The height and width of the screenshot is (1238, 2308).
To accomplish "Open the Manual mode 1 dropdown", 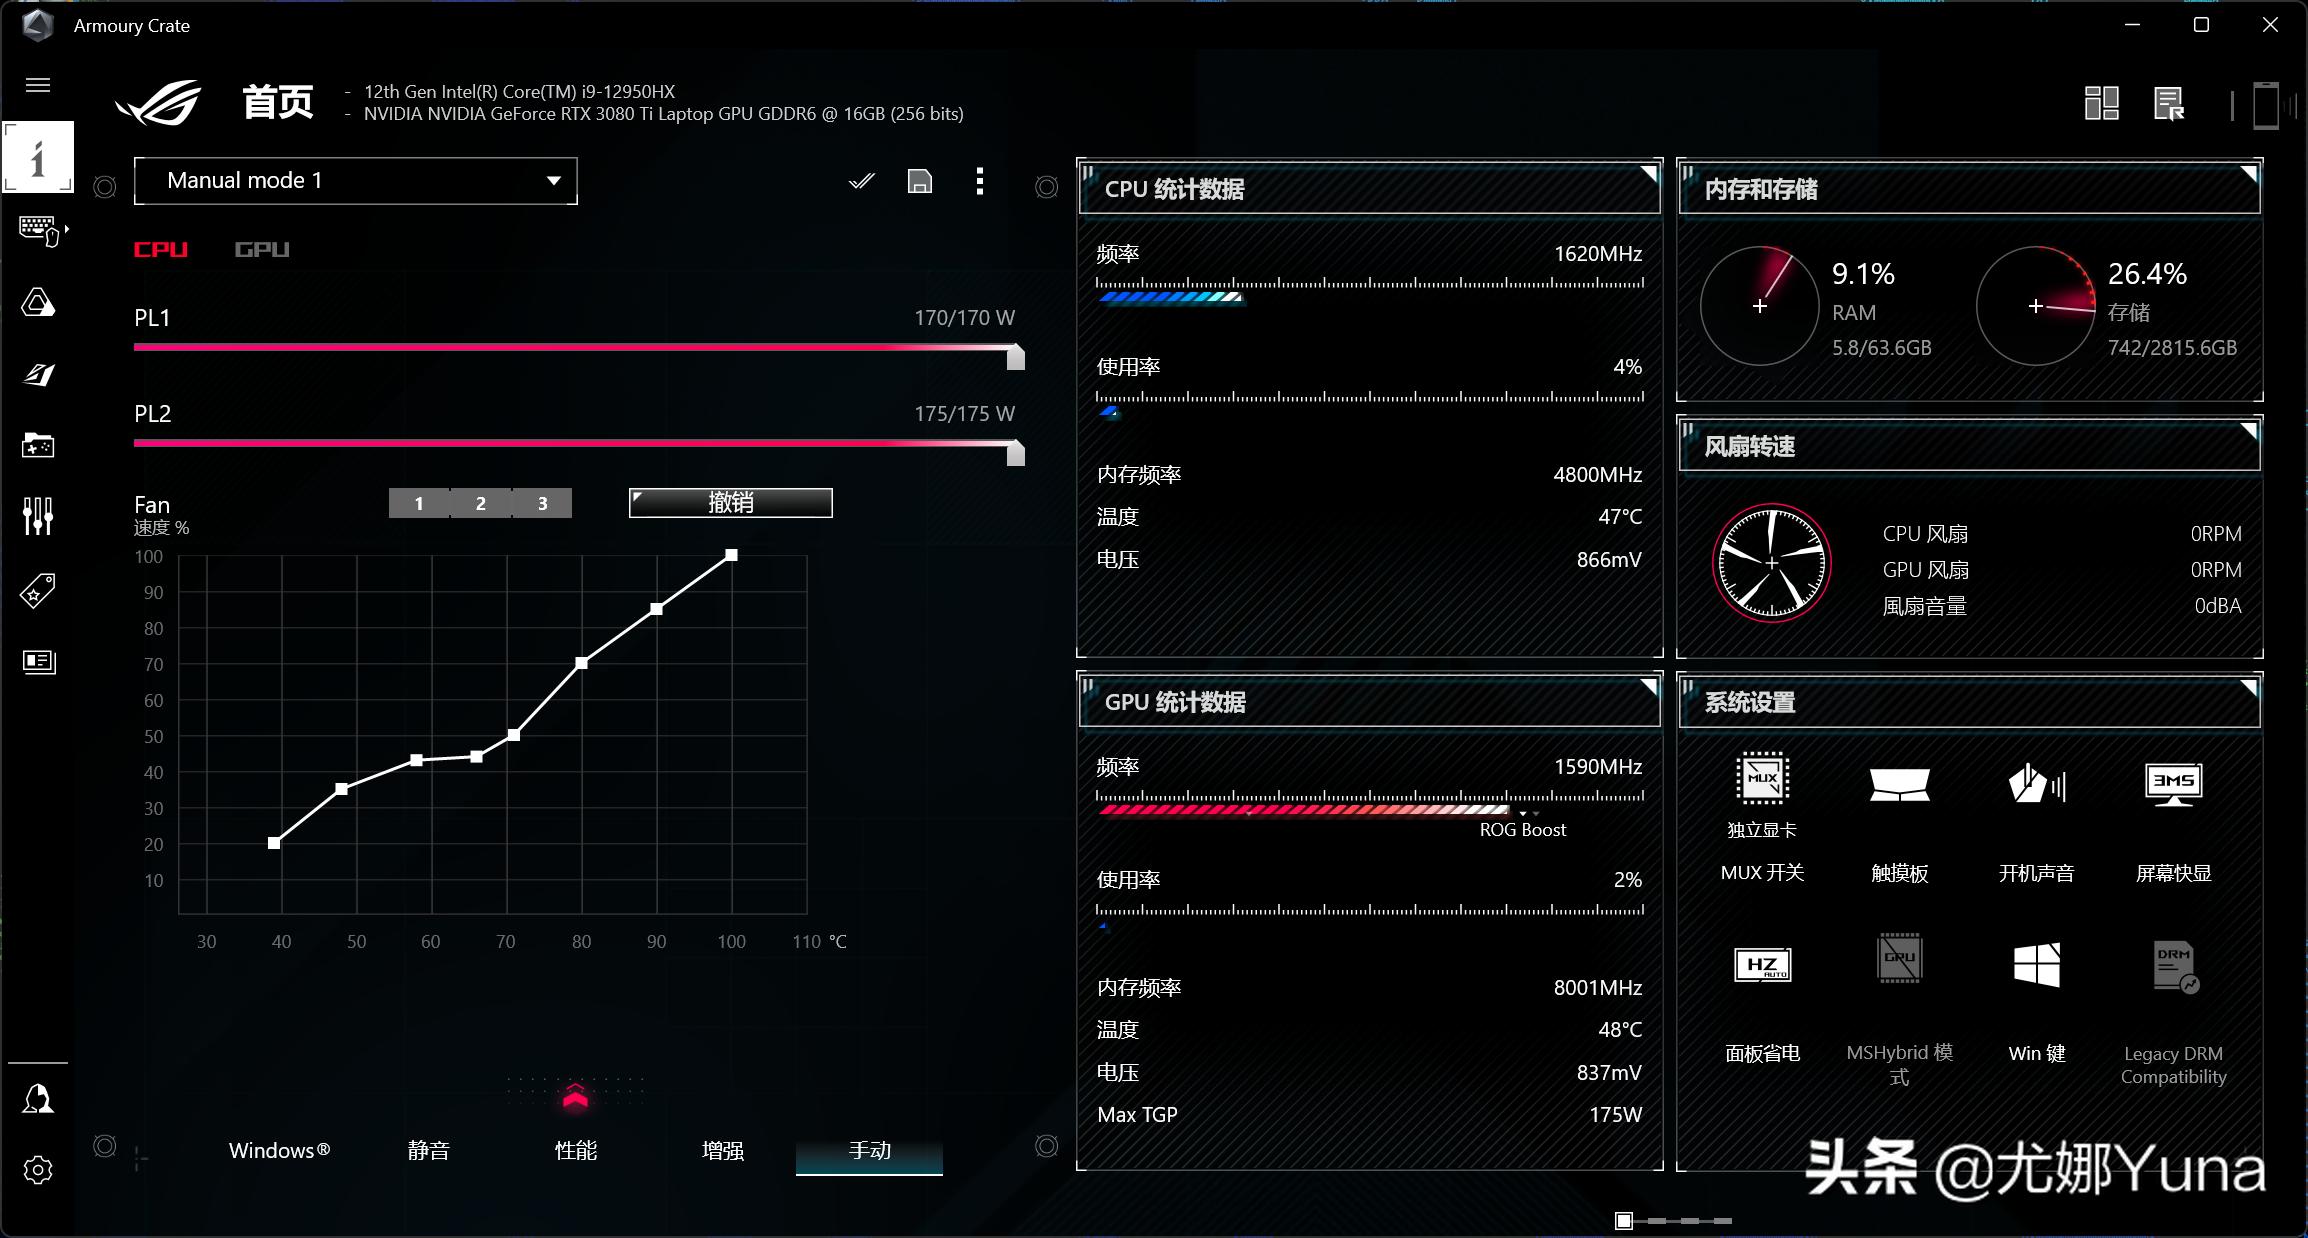I will click(x=355, y=181).
